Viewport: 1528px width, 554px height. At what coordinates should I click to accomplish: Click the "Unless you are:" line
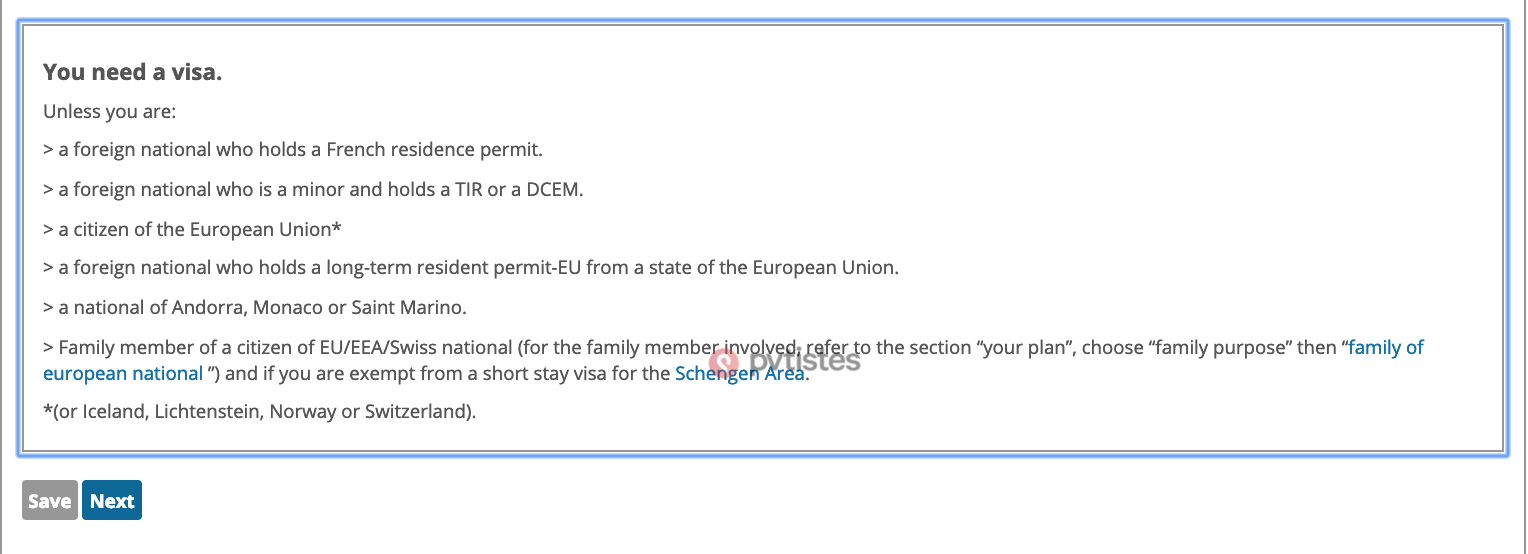point(109,112)
